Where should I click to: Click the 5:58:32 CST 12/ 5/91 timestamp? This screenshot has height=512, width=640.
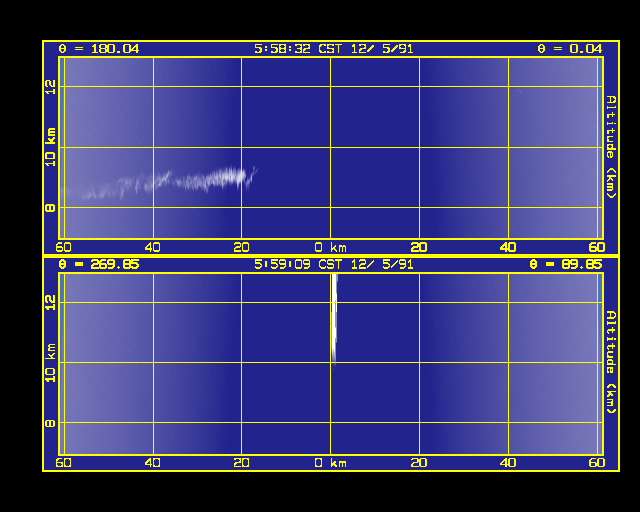333,49
